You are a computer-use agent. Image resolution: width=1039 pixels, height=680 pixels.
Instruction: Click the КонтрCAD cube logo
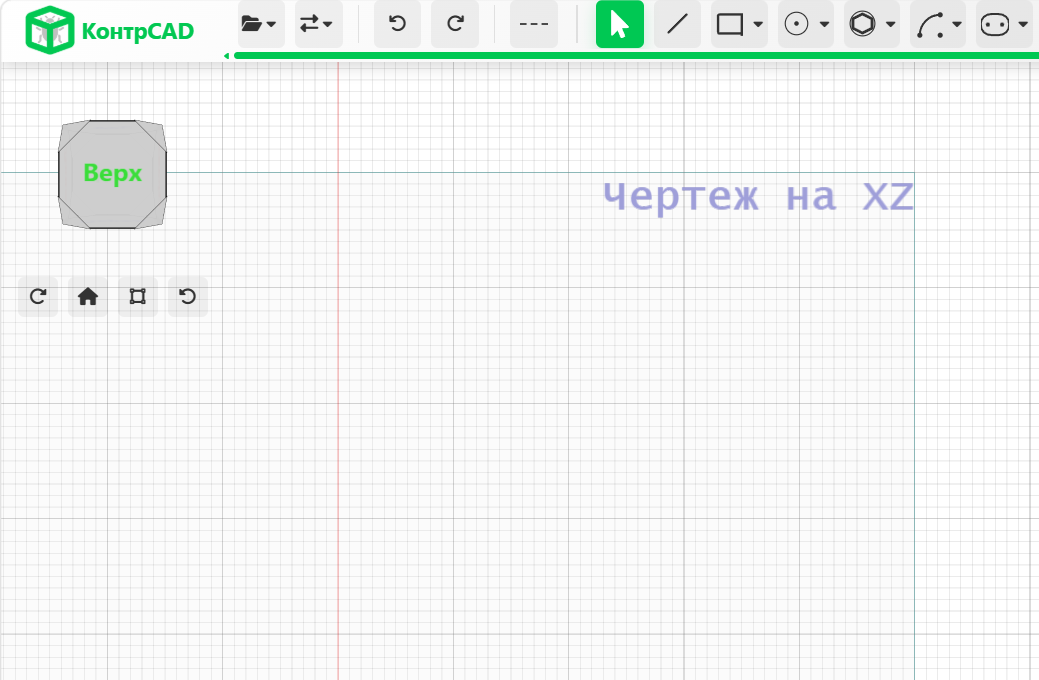tap(49, 30)
